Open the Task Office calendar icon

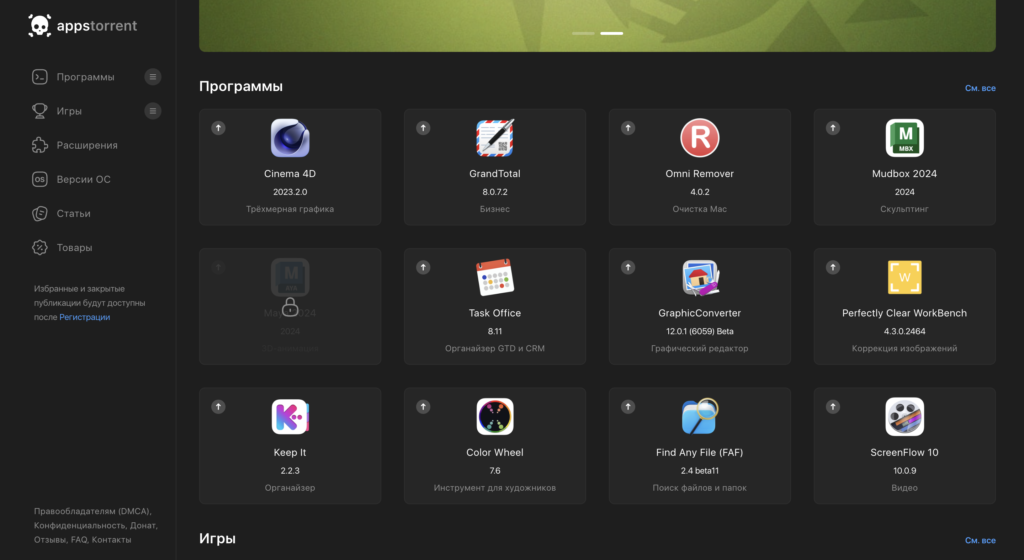point(494,277)
